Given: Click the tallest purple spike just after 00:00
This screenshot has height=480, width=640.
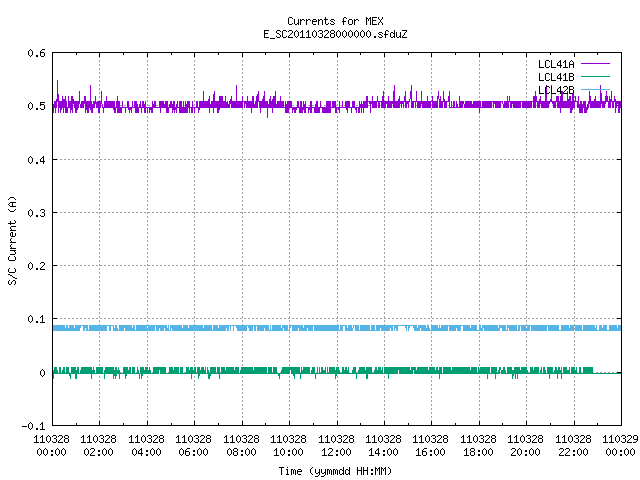Looking at the screenshot, I should (x=58, y=91).
